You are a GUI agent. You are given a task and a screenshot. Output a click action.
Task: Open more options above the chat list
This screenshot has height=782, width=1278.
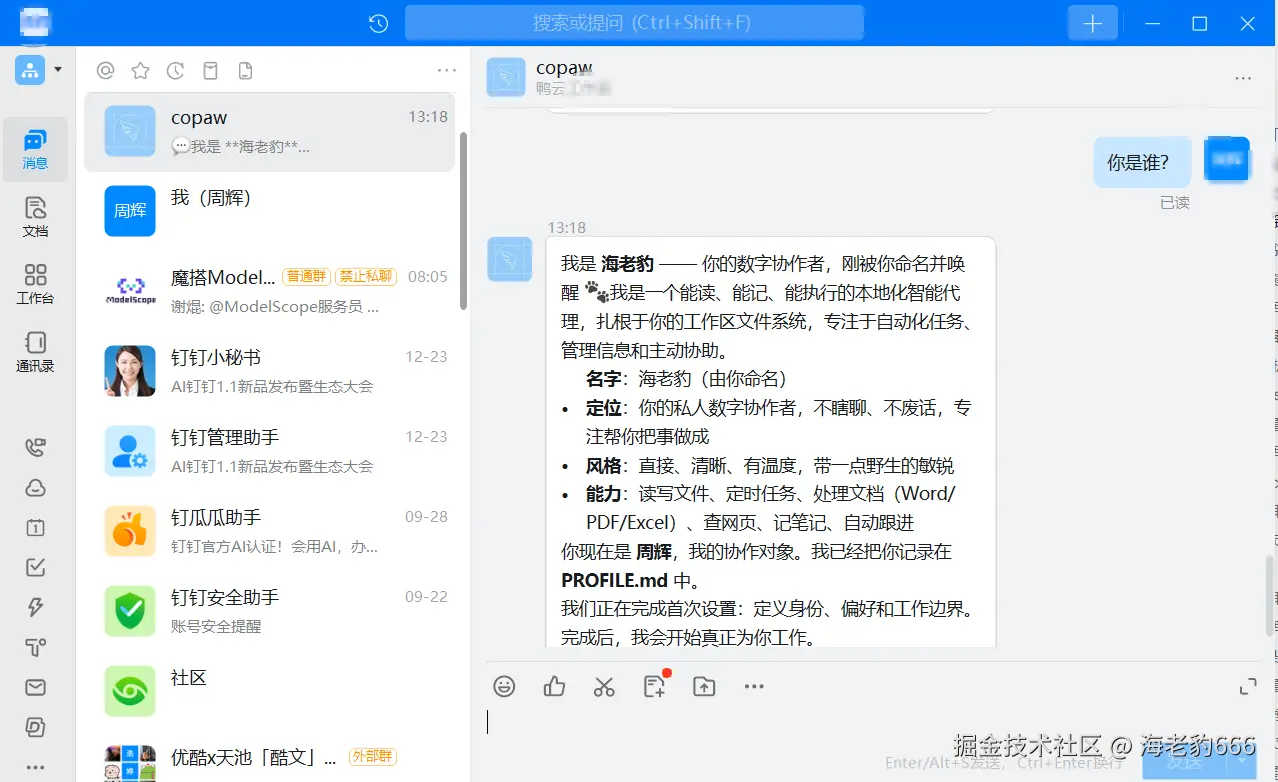(447, 70)
